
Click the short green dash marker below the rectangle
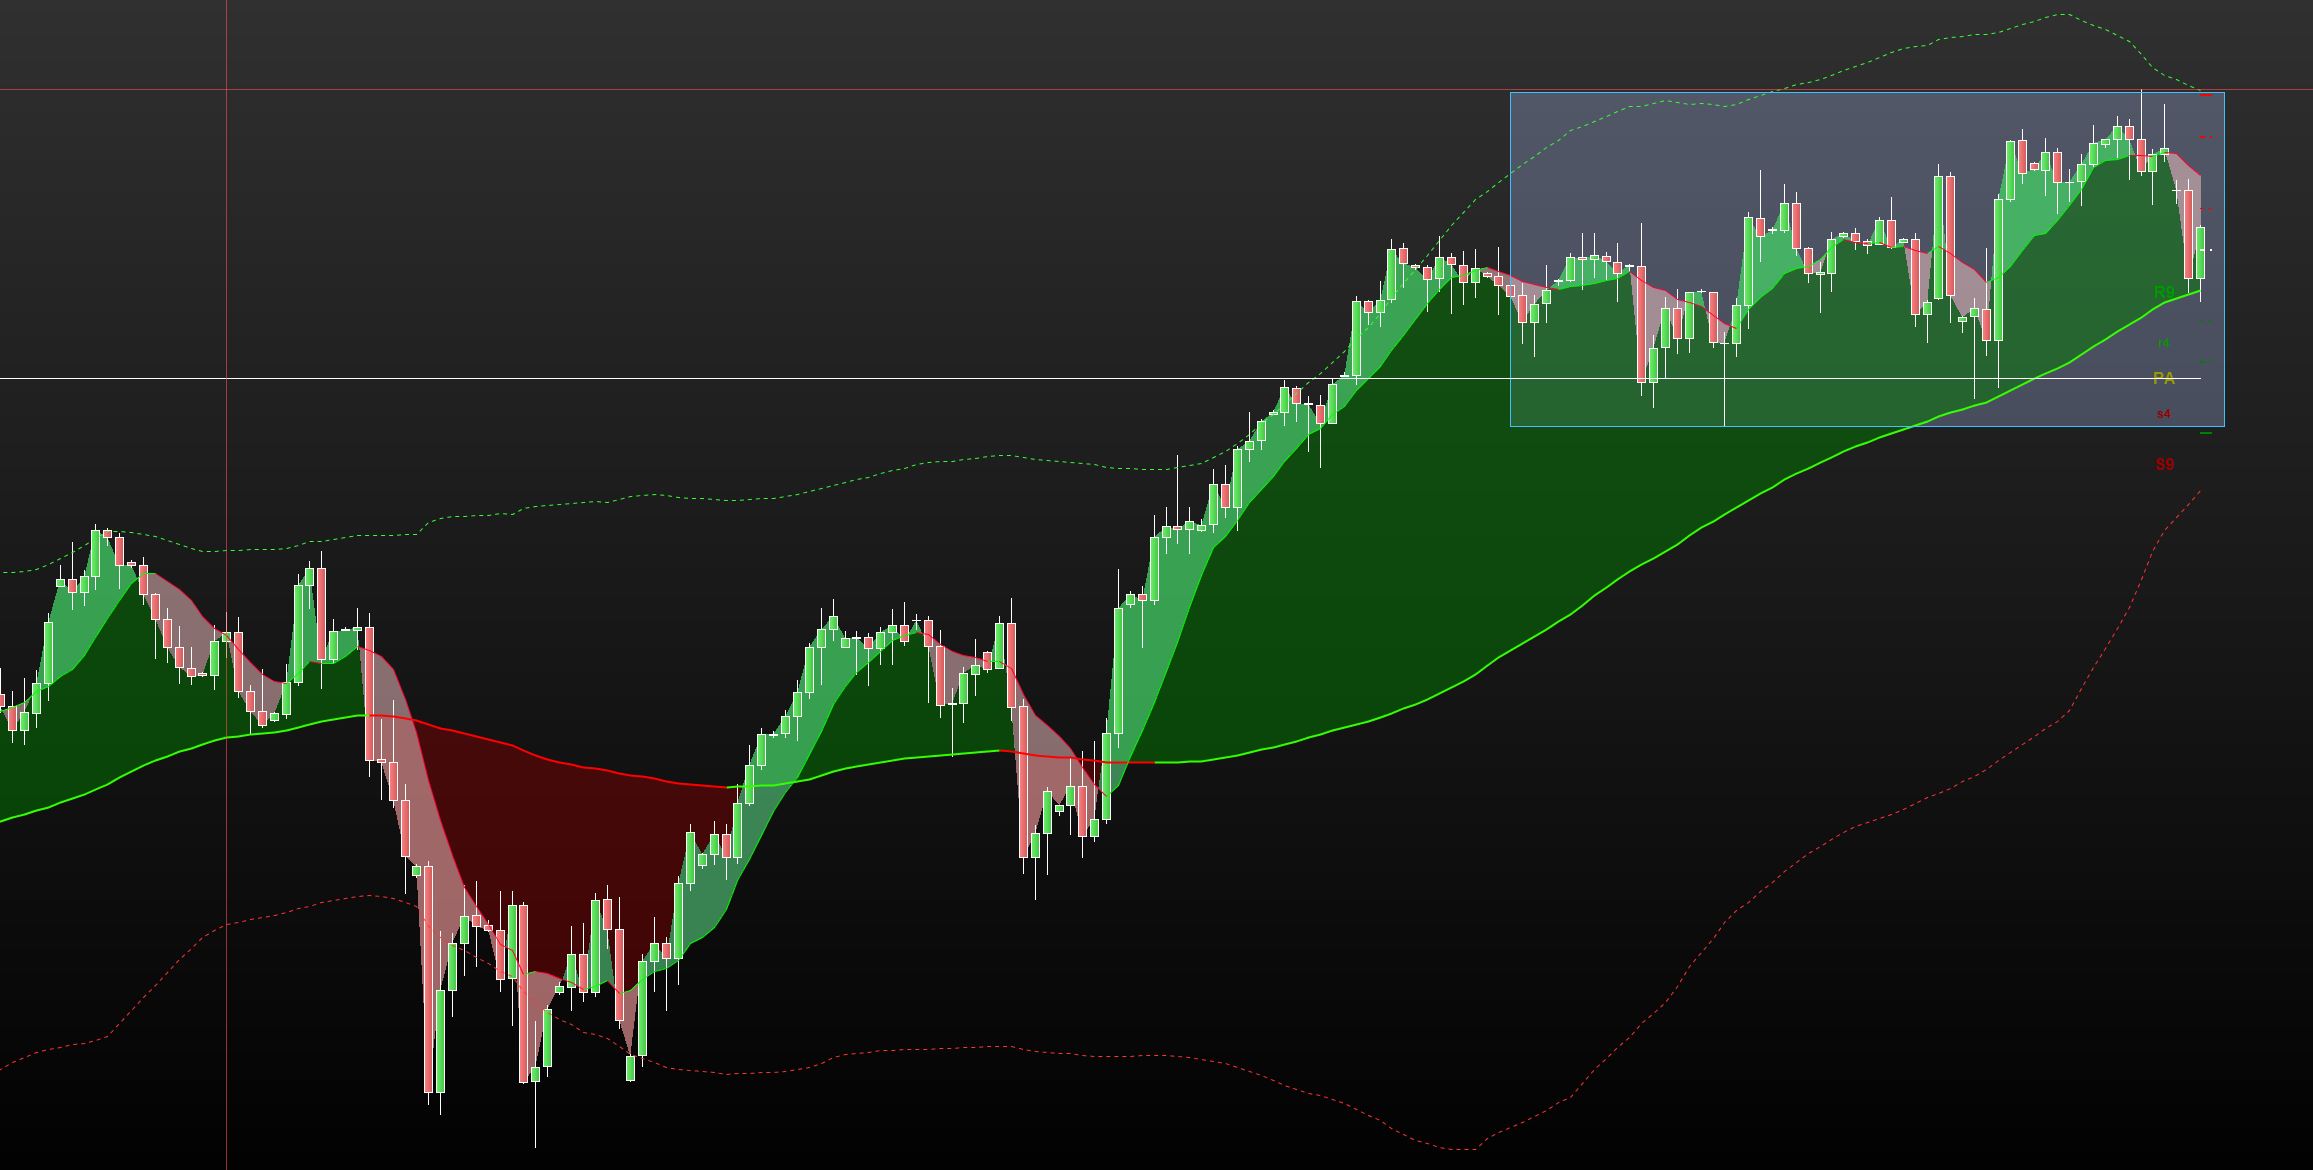coord(2206,433)
